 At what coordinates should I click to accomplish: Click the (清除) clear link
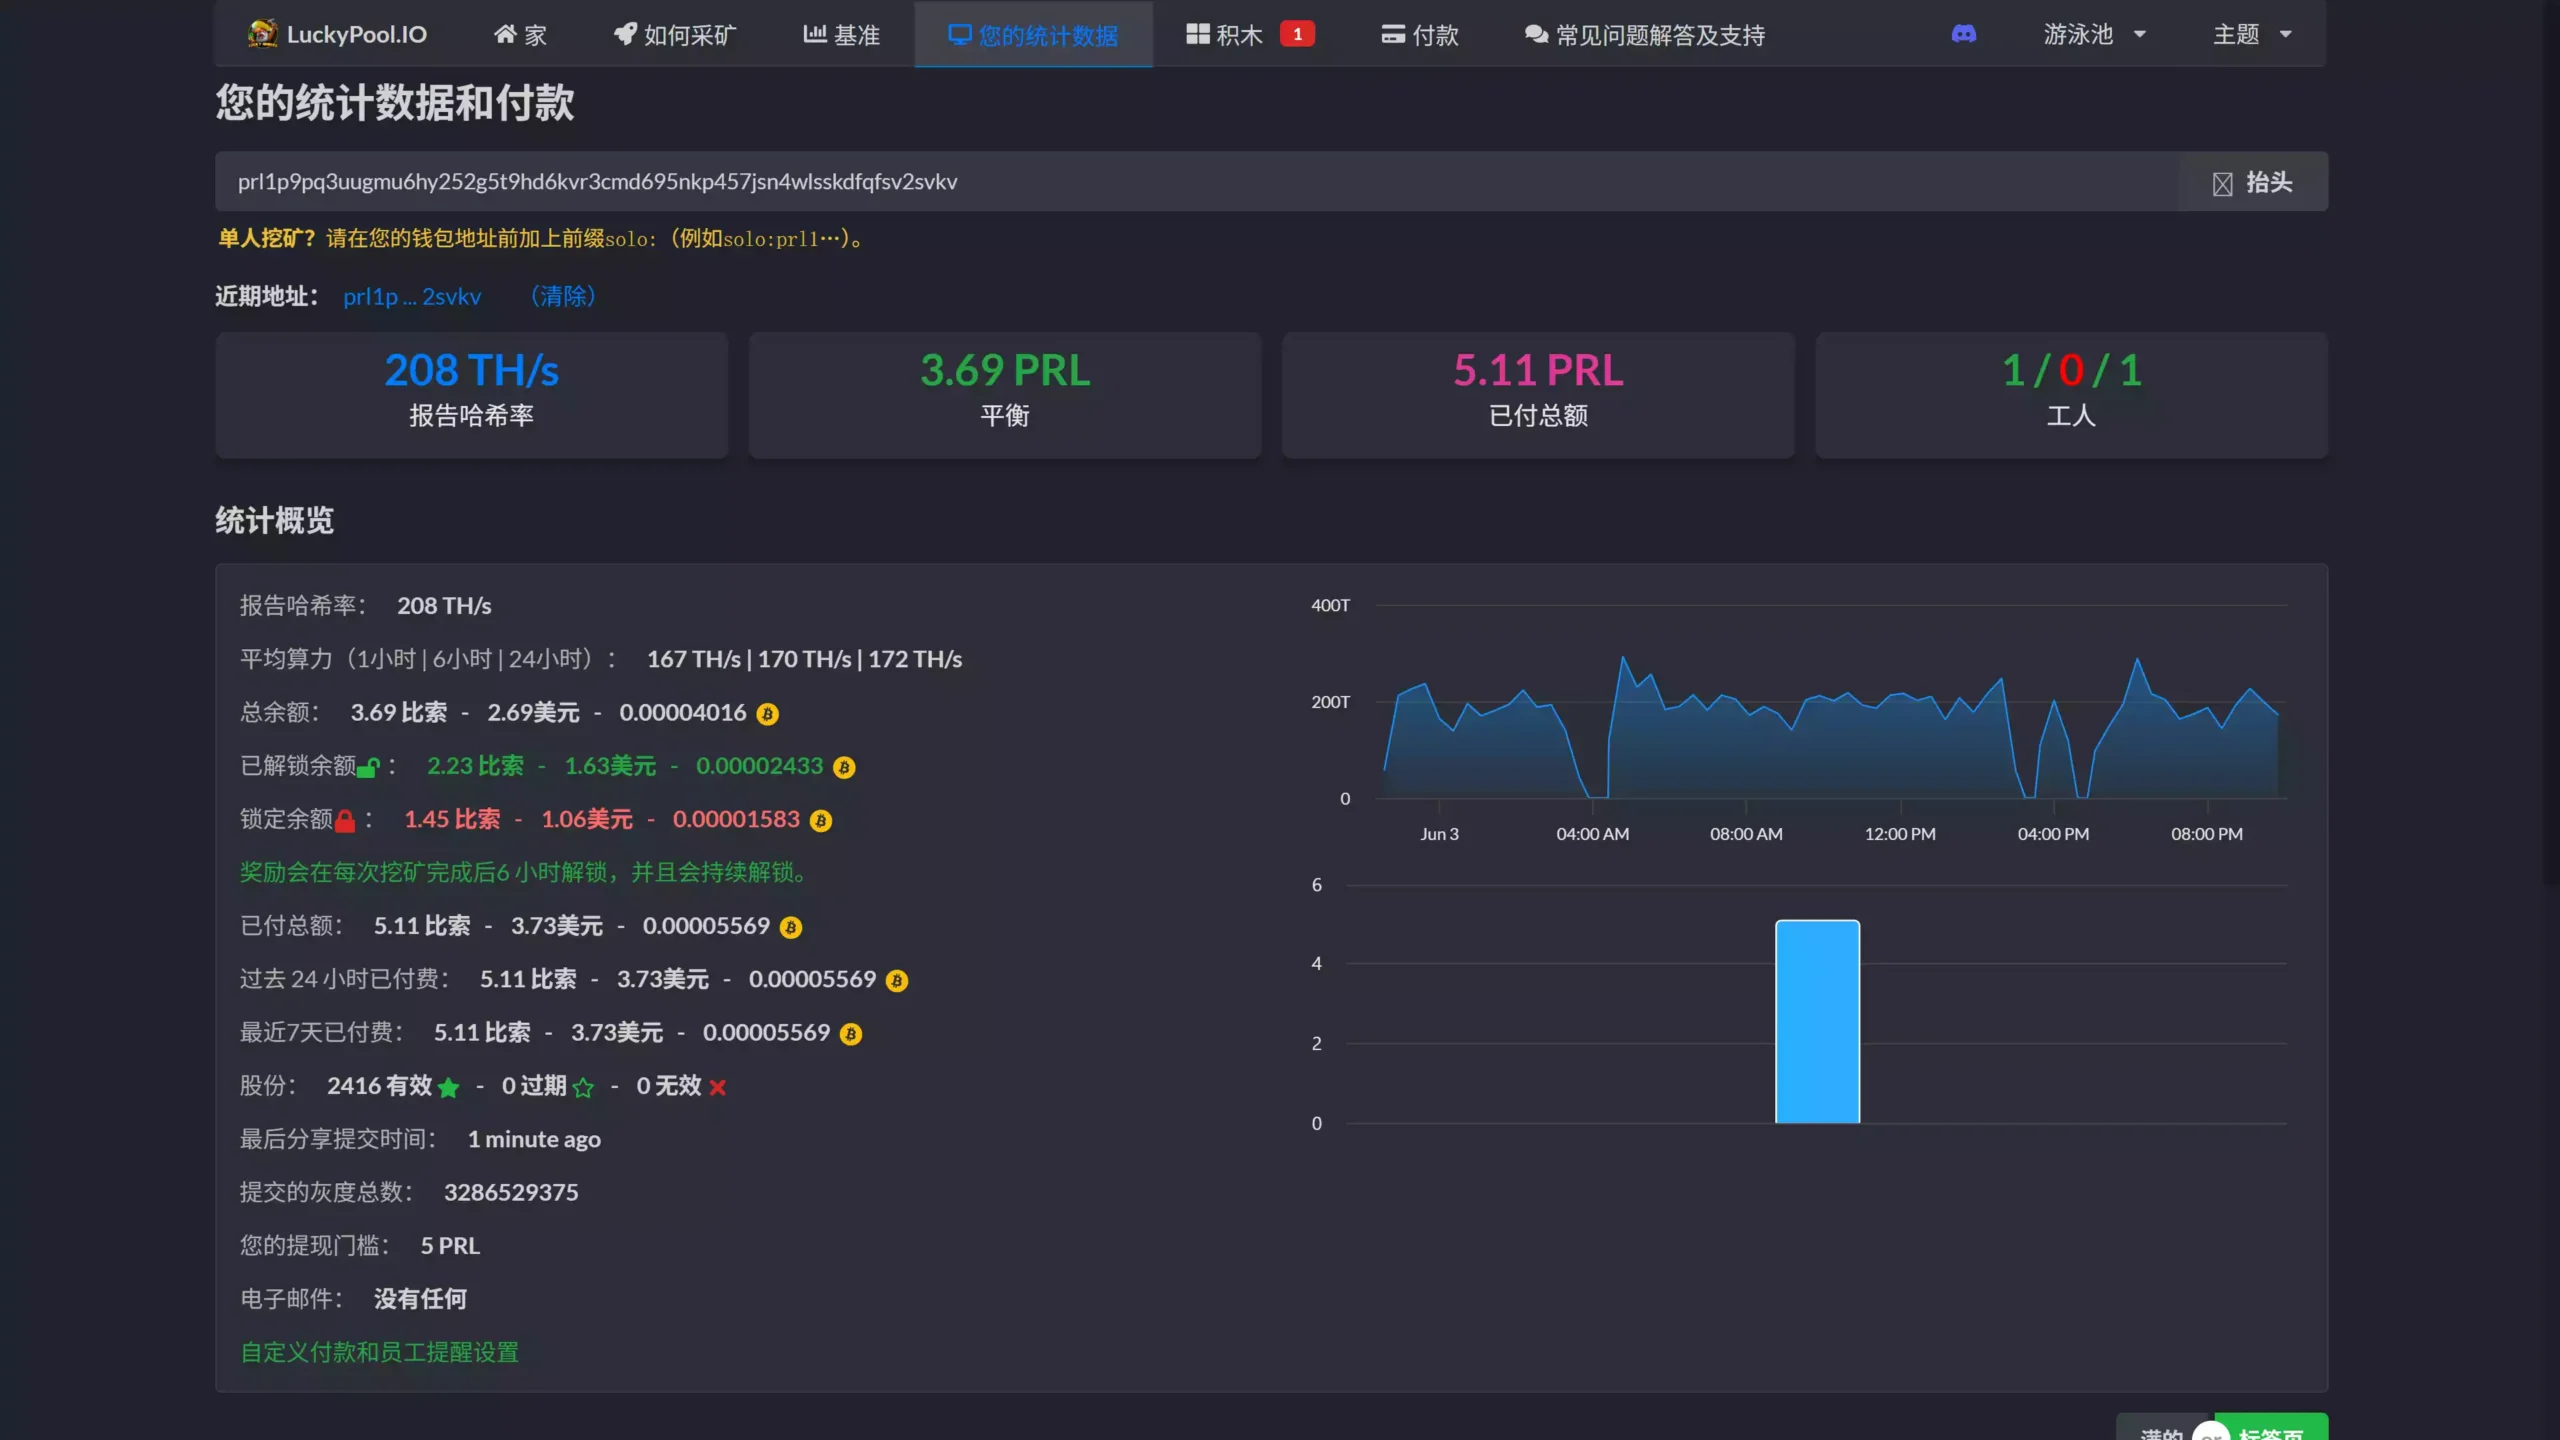[x=563, y=296]
